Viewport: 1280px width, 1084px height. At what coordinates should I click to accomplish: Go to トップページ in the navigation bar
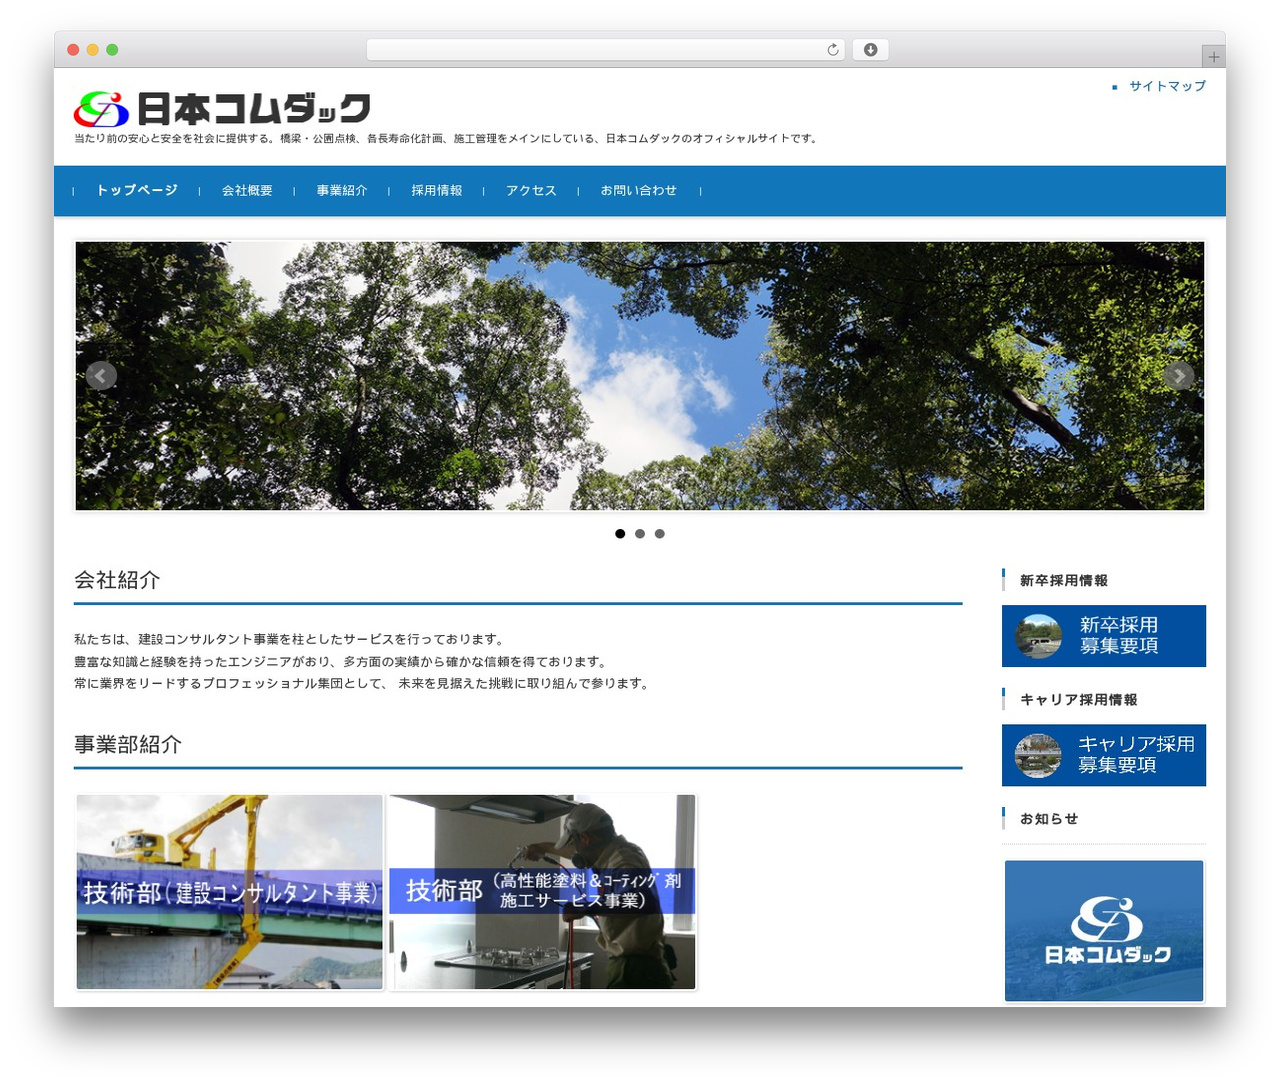click(137, 190)
